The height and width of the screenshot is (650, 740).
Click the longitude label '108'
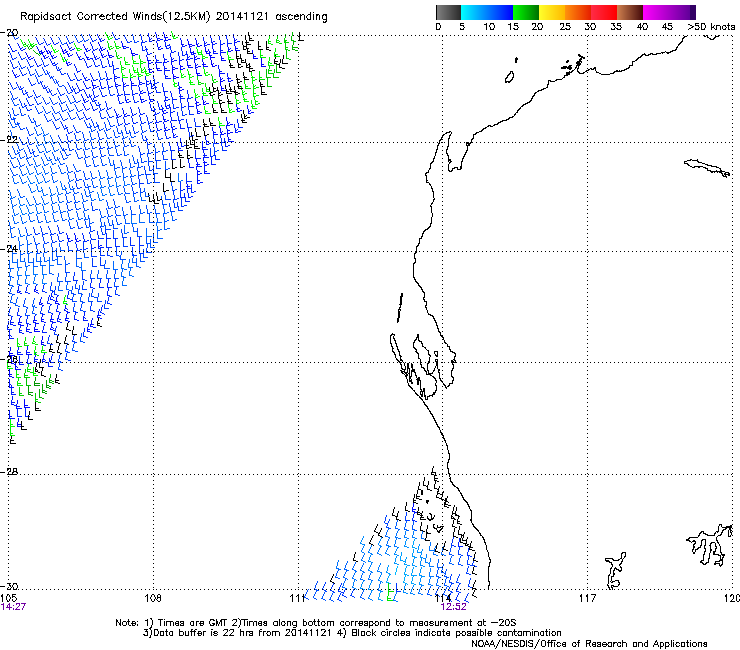tap(153, 598)
